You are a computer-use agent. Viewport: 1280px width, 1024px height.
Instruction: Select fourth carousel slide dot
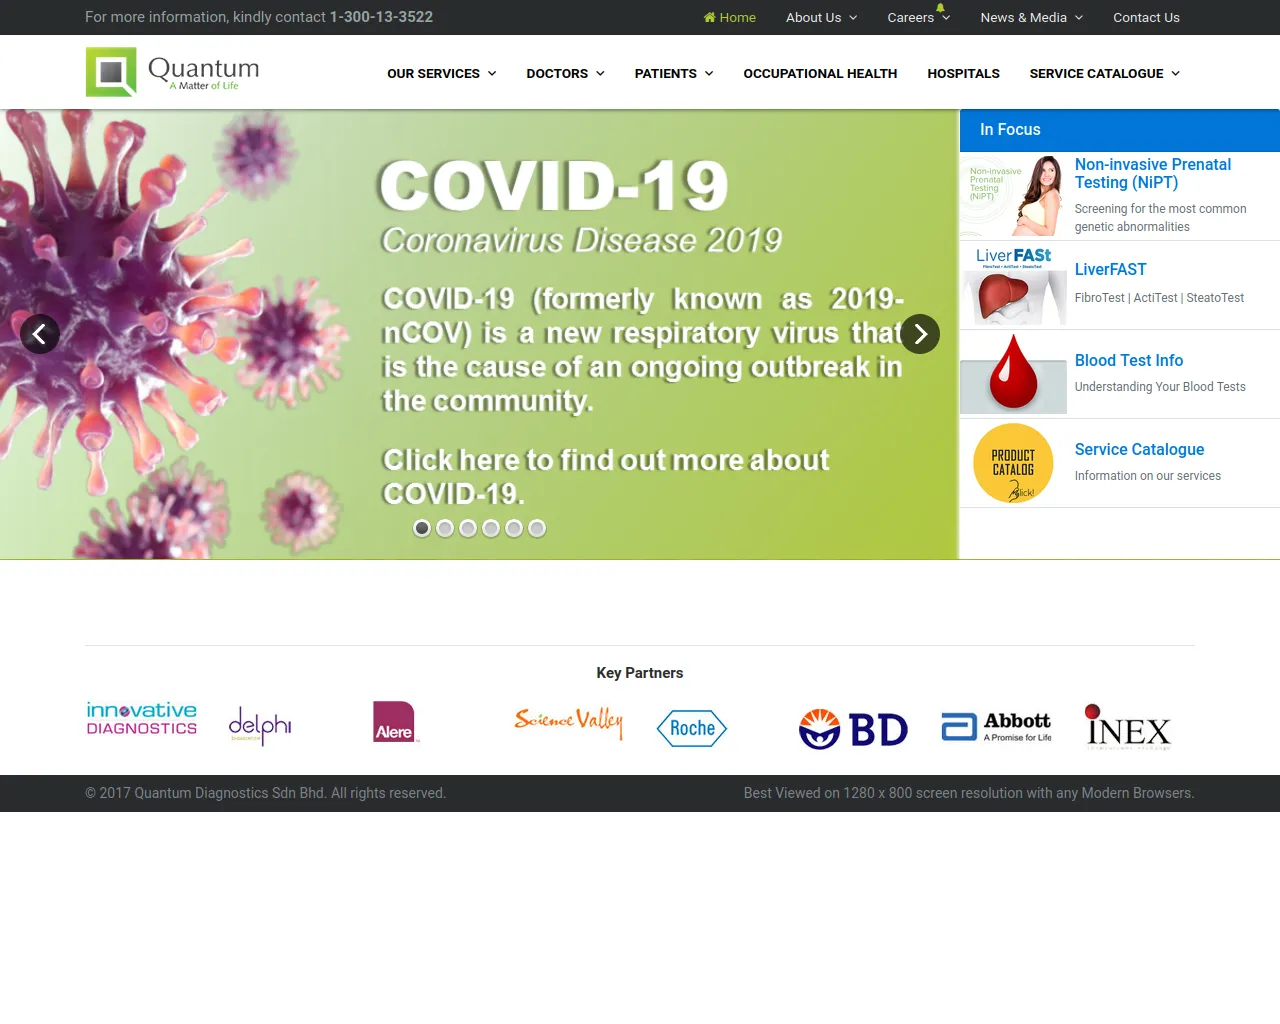(491, 528)
